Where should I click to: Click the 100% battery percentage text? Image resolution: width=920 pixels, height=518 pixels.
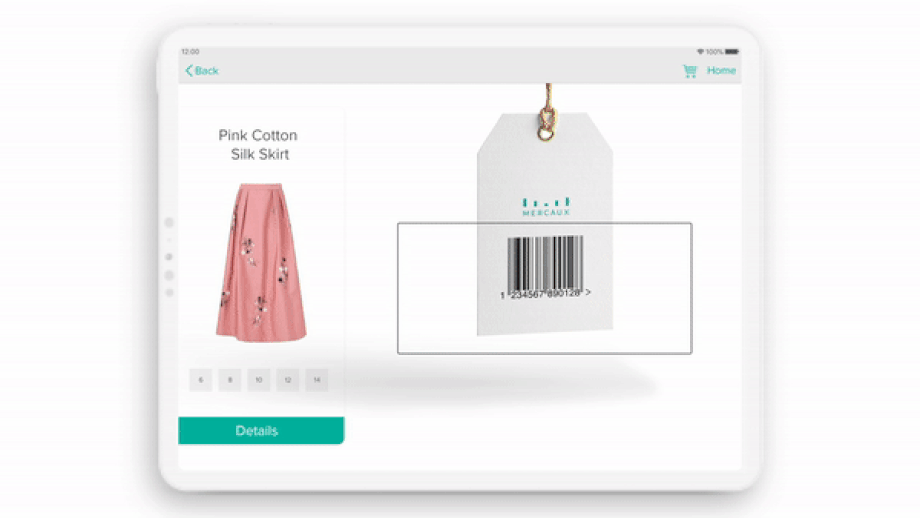point(714,52)
